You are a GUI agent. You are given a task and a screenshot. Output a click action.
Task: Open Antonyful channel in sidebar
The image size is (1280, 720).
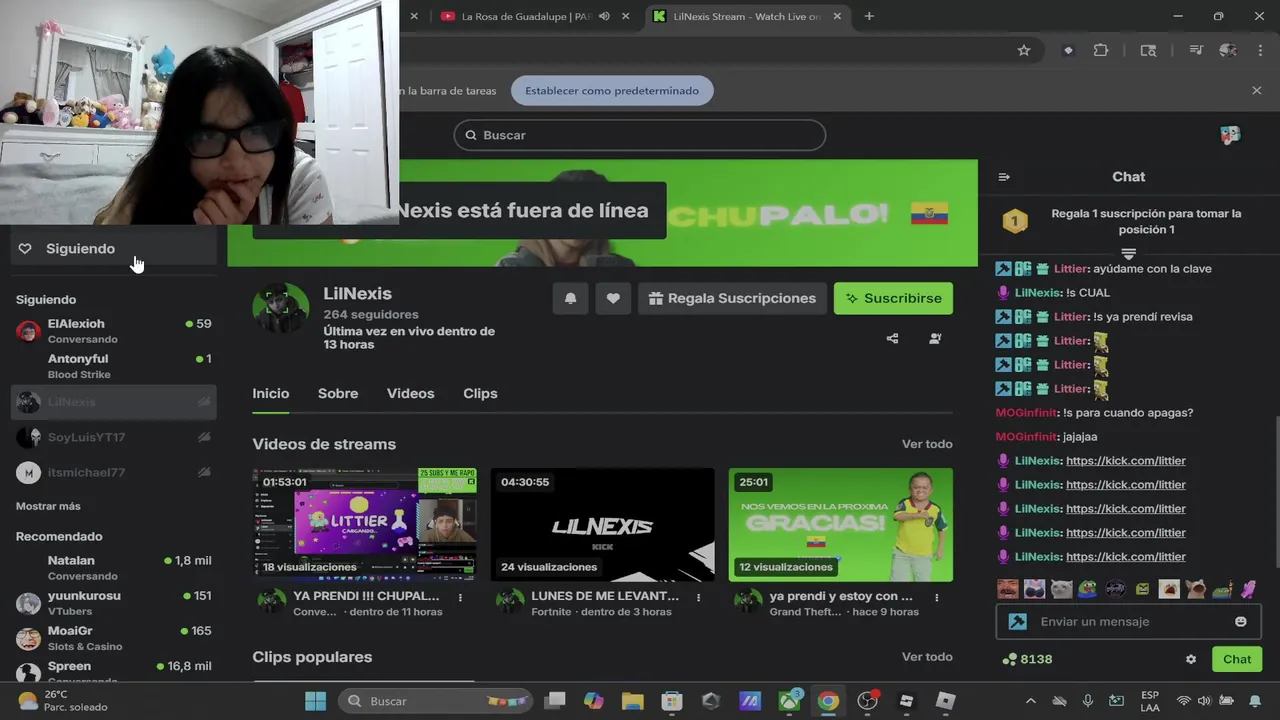(114, 366)
